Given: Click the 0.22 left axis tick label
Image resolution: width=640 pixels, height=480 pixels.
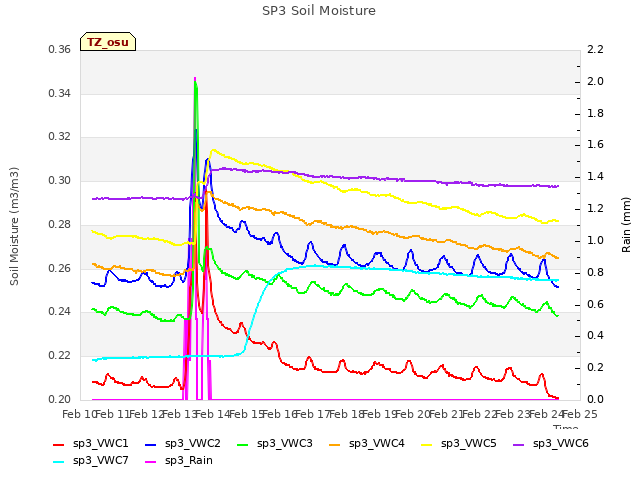Looking at the screenshot, I should (60, 356).
